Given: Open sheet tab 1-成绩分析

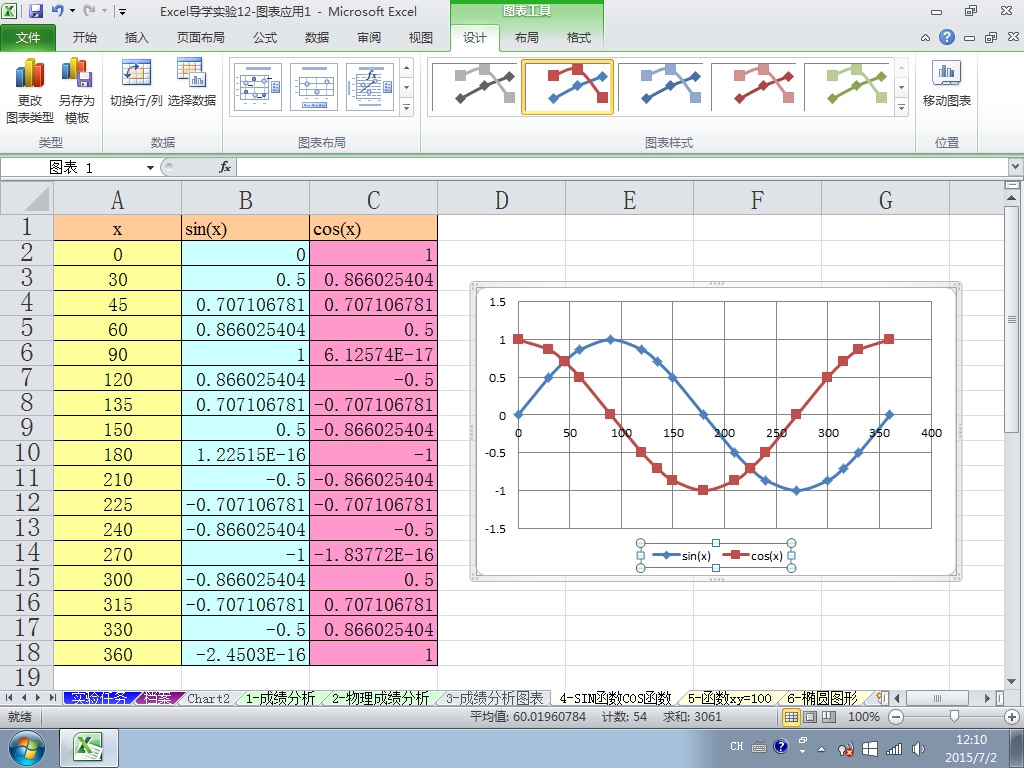Looking at the screenshot, I should (x=280, y=698).
